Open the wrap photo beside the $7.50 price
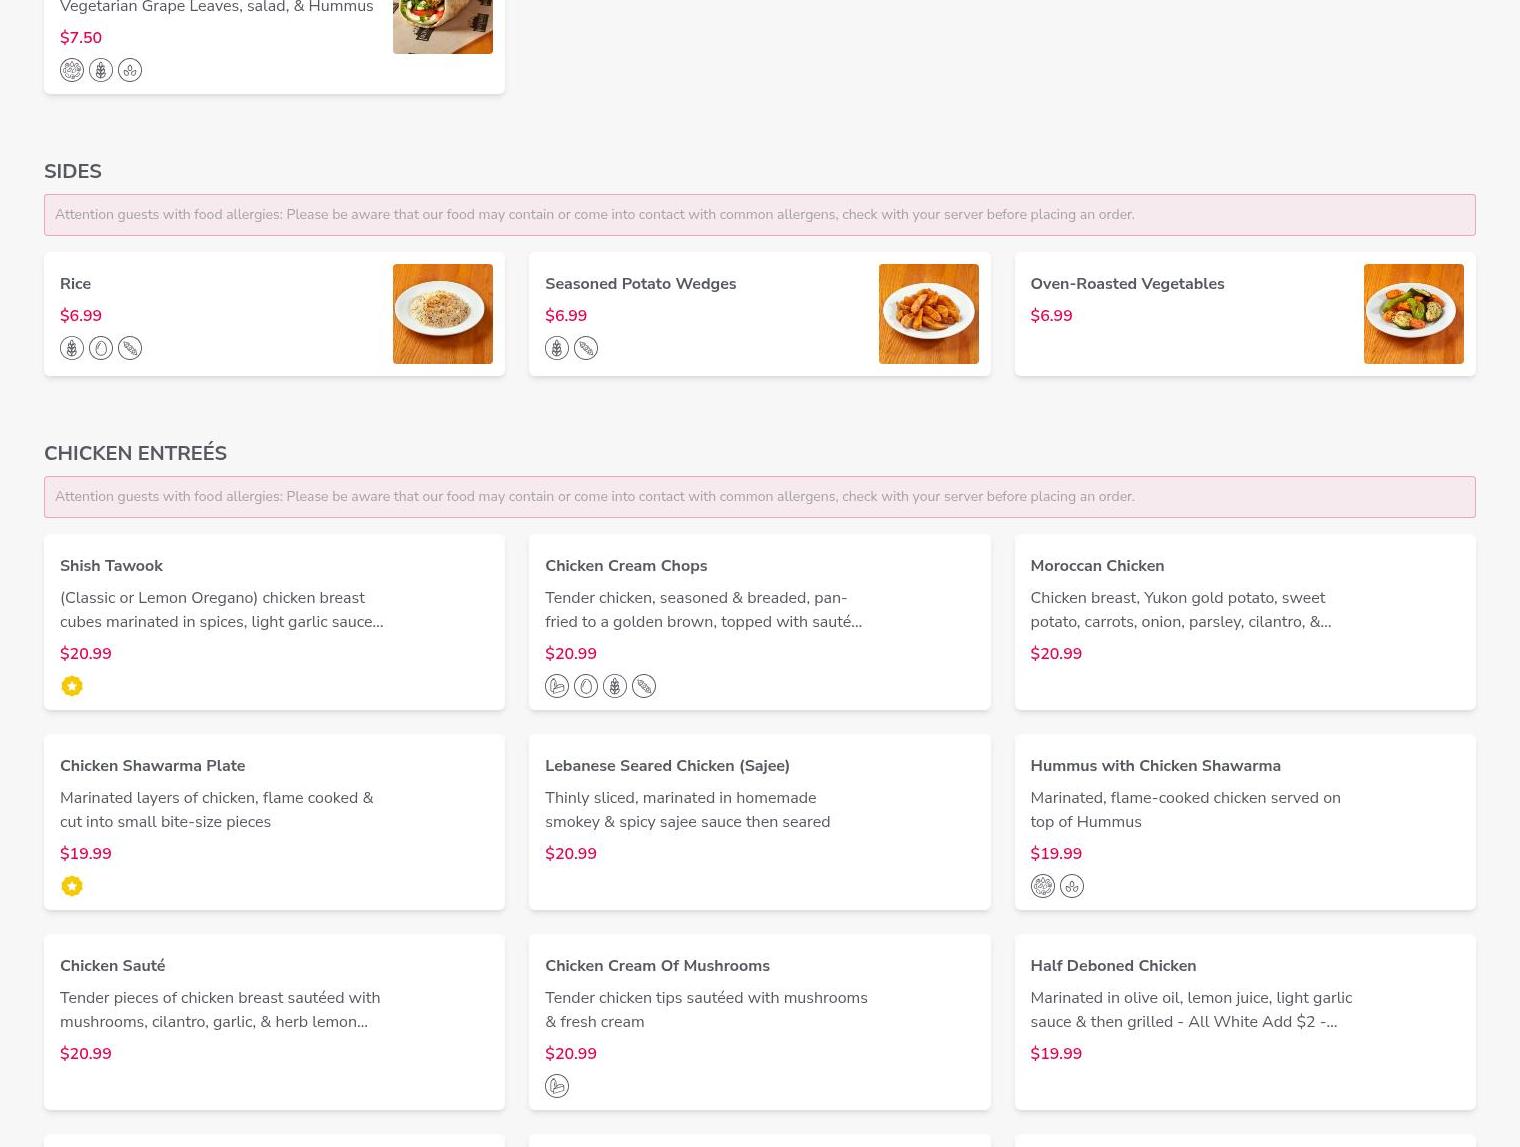The image size is (1520, 1147). point(443,27)
